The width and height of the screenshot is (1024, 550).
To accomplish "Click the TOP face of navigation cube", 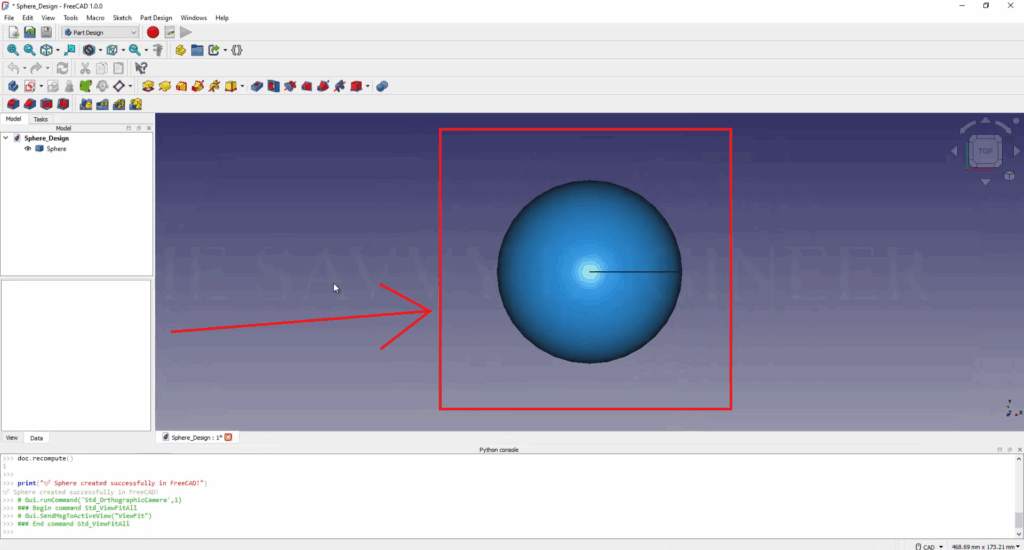I will click(985, 151).
